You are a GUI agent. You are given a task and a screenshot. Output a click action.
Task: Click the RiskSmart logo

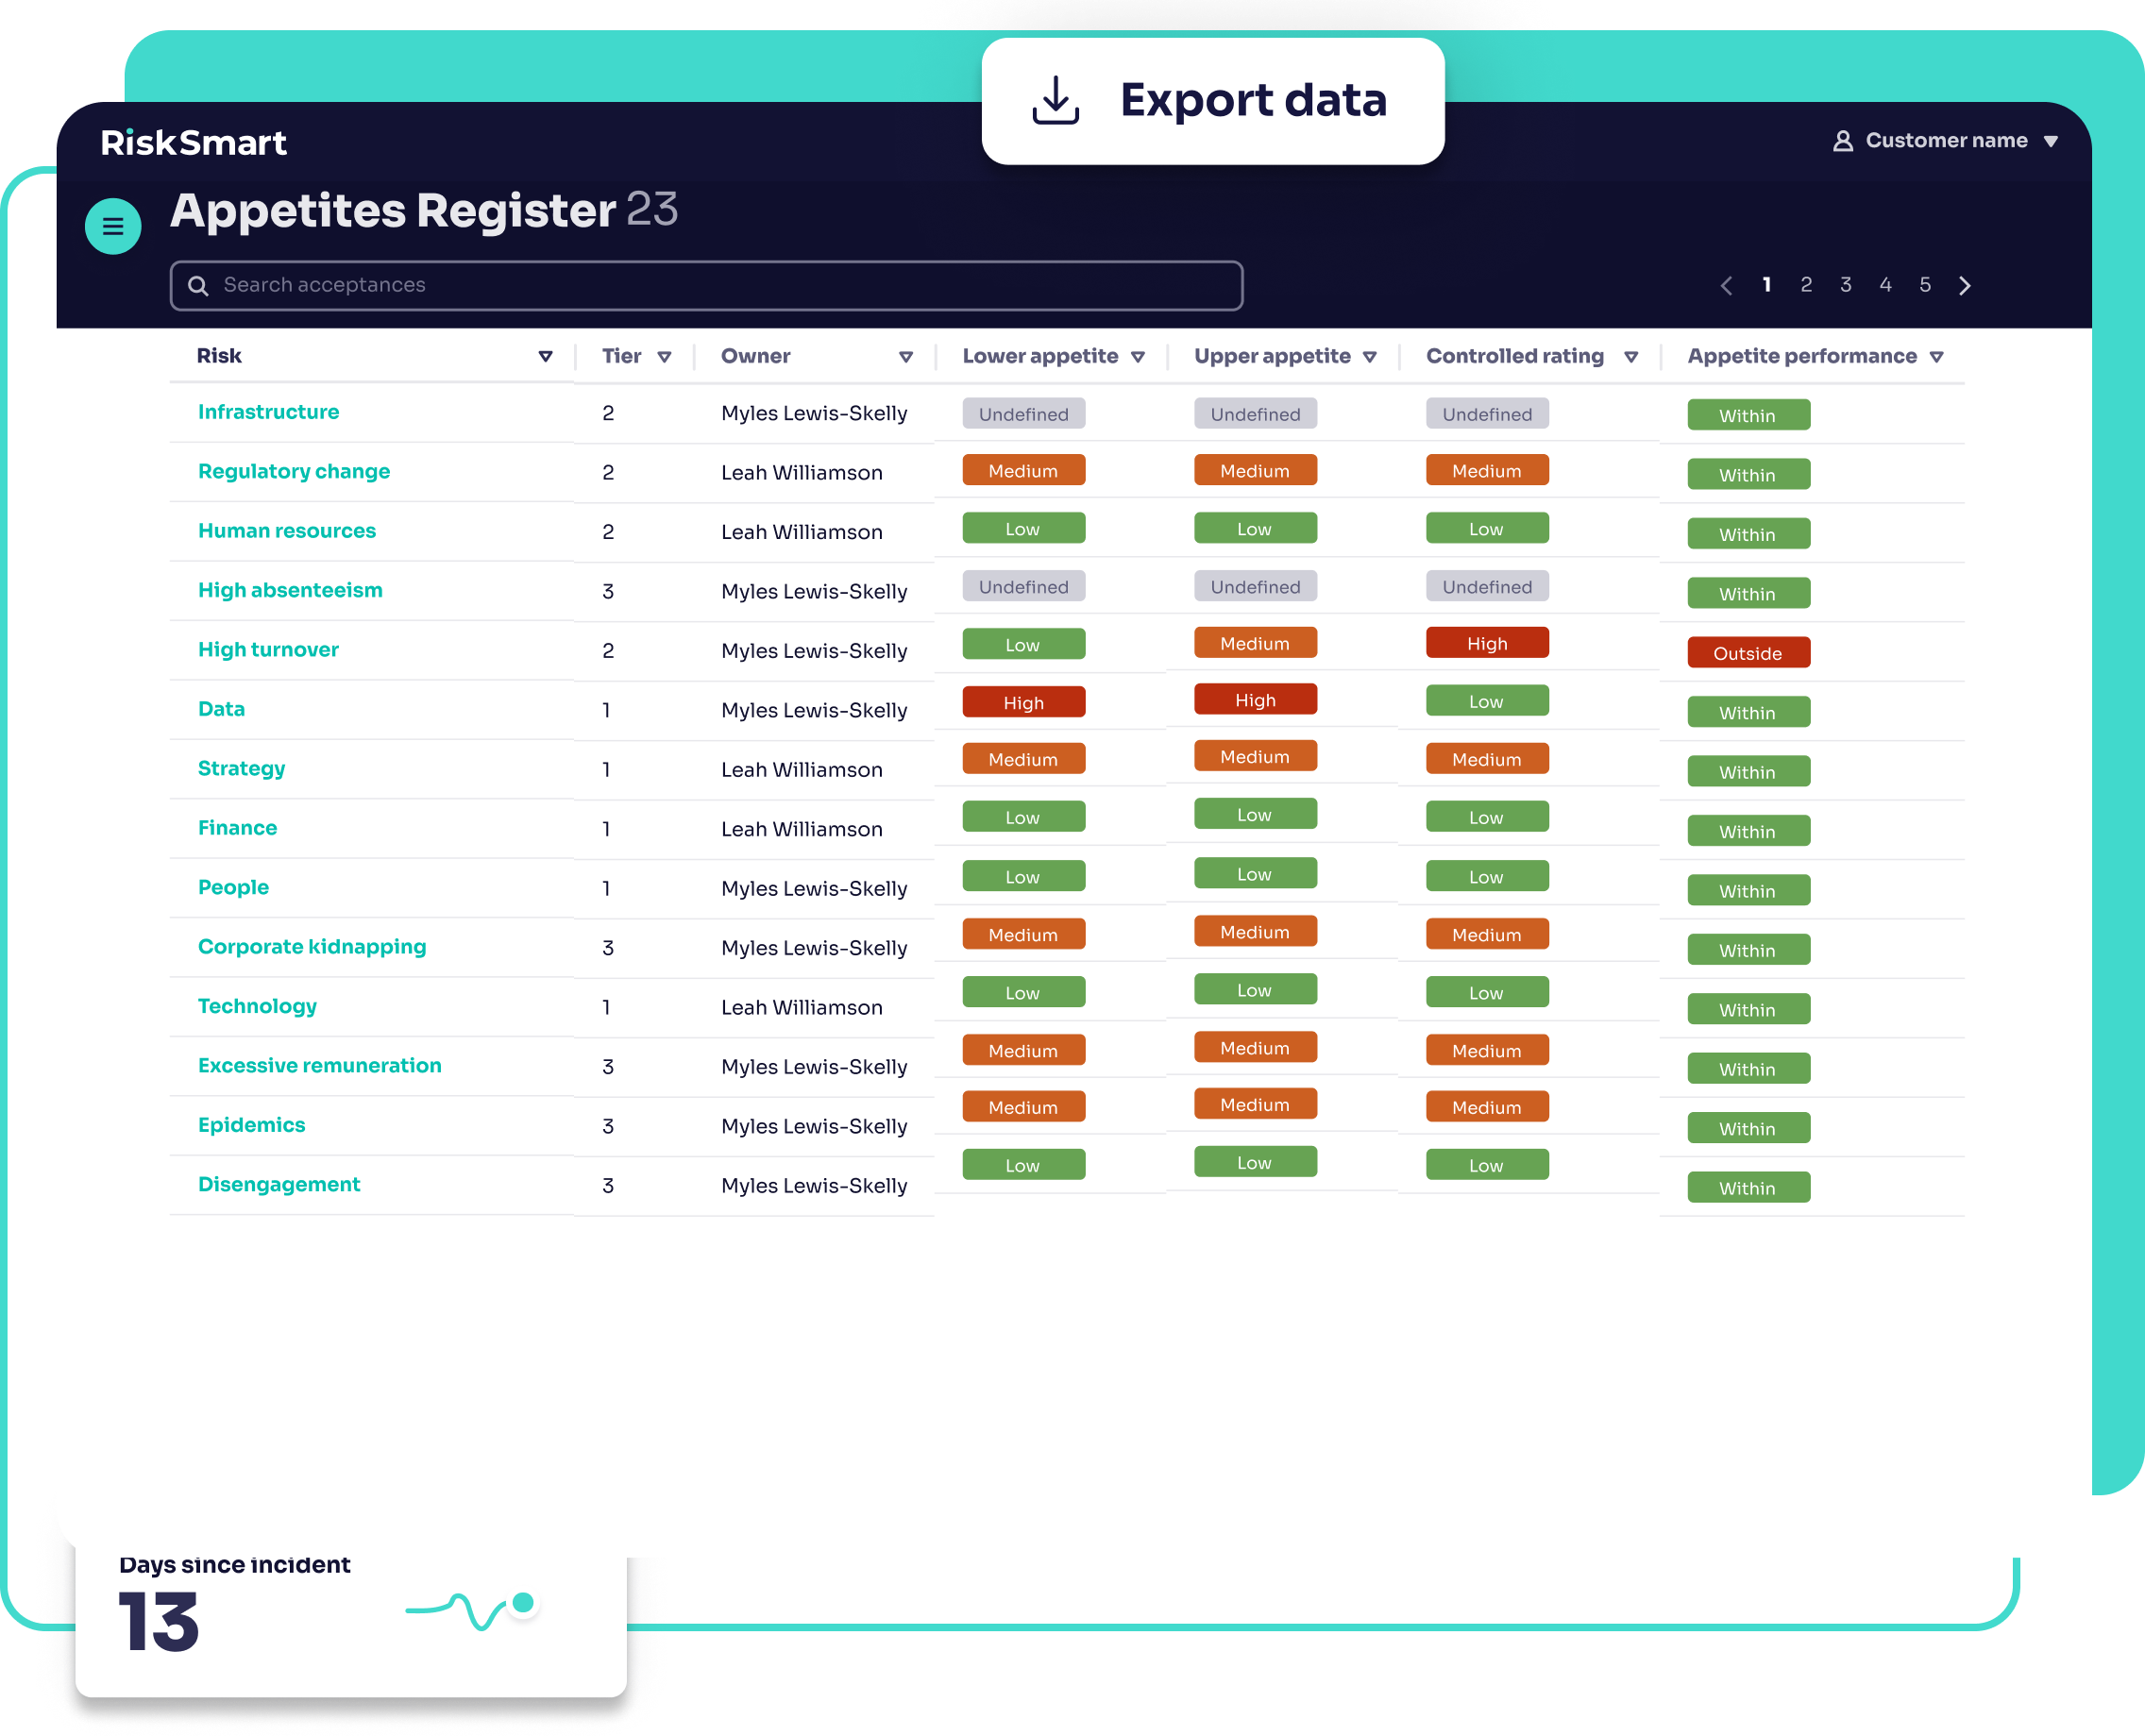point(193,143)
